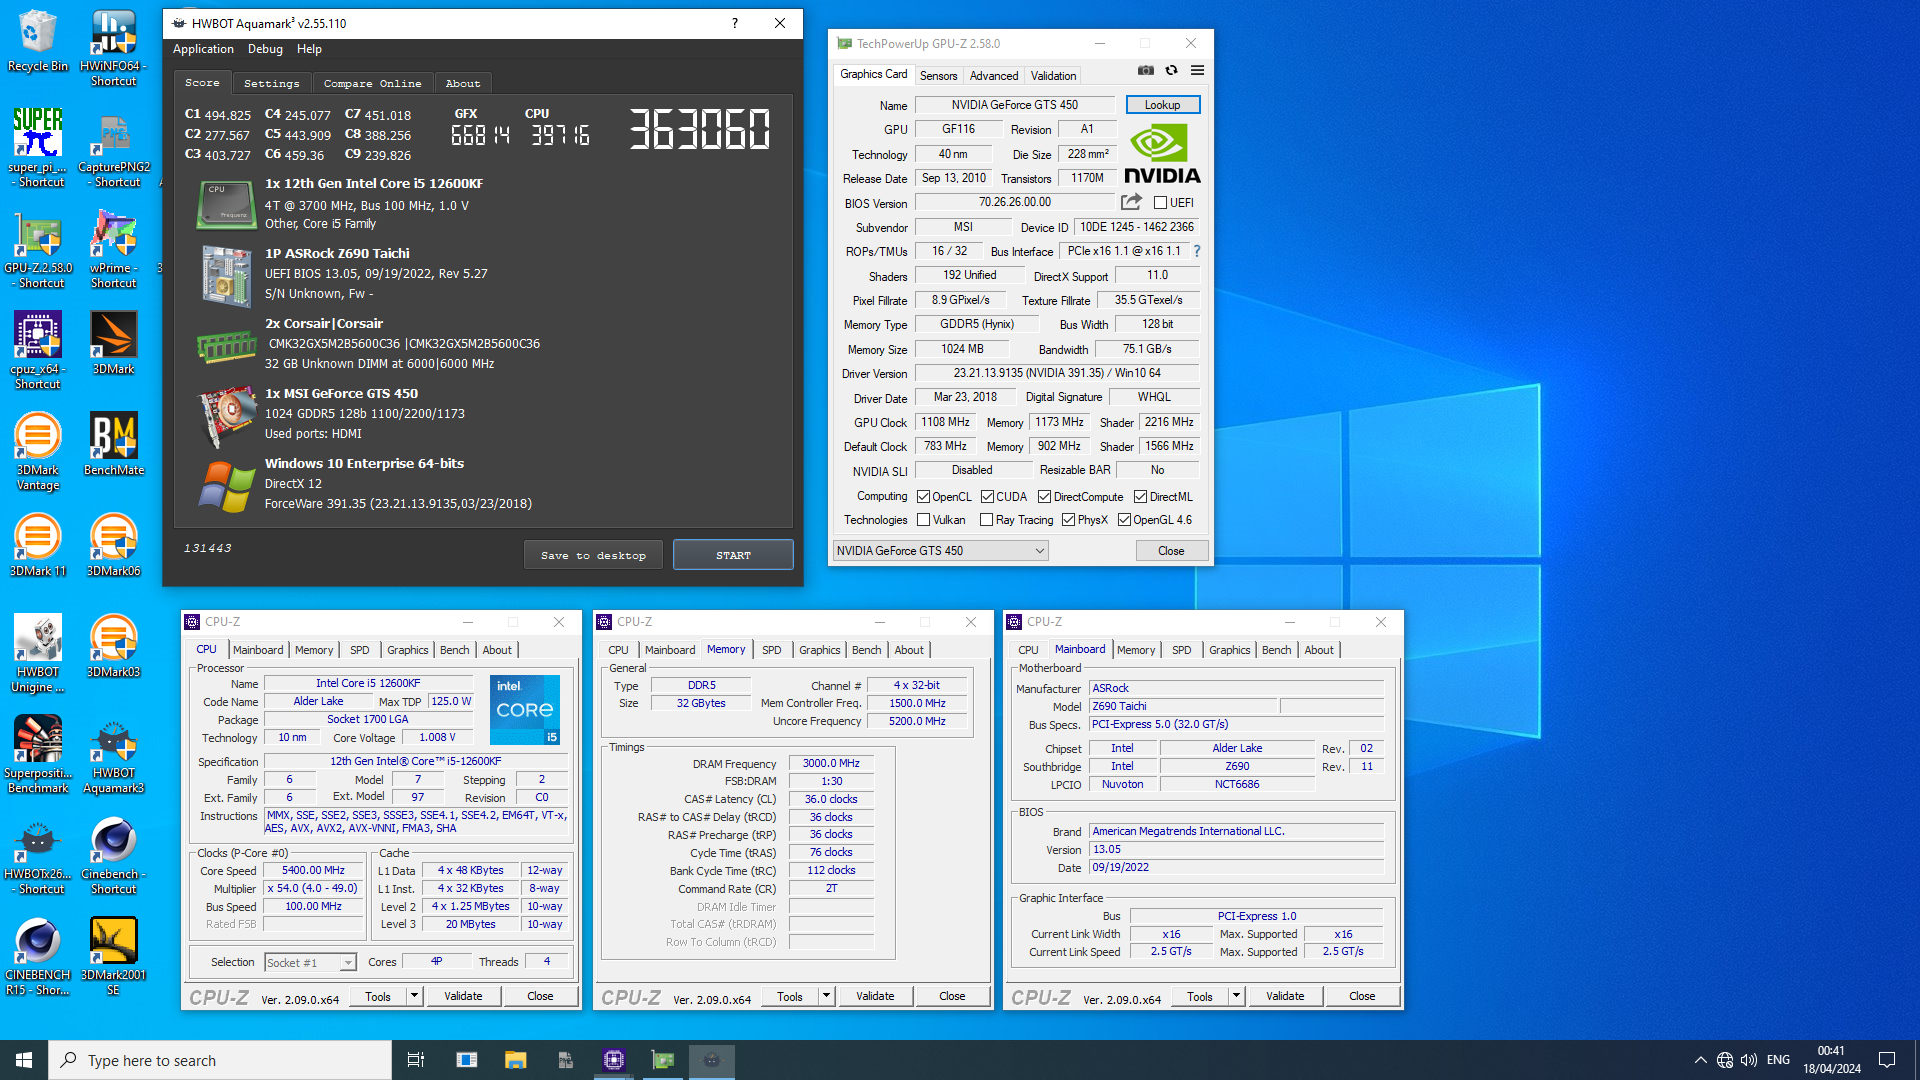Toggle Vulkan checkbox in GPU-Z

click(924, 520)
